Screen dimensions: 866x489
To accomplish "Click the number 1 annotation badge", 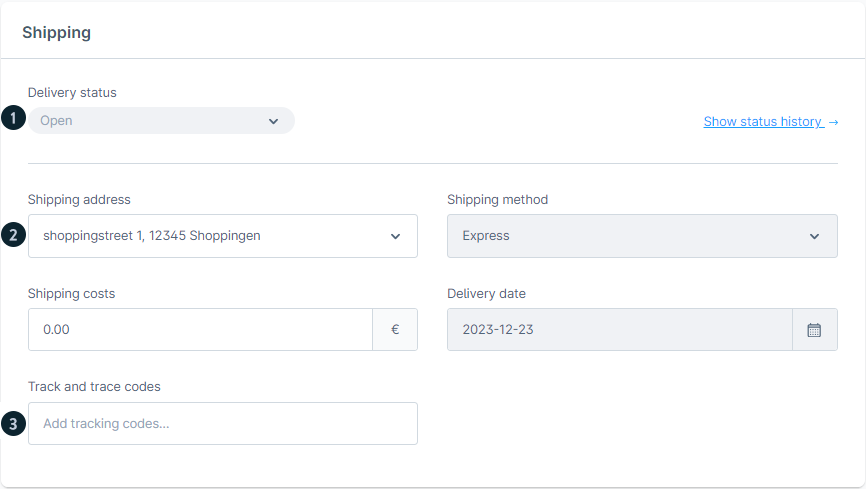I will point(13,119).
